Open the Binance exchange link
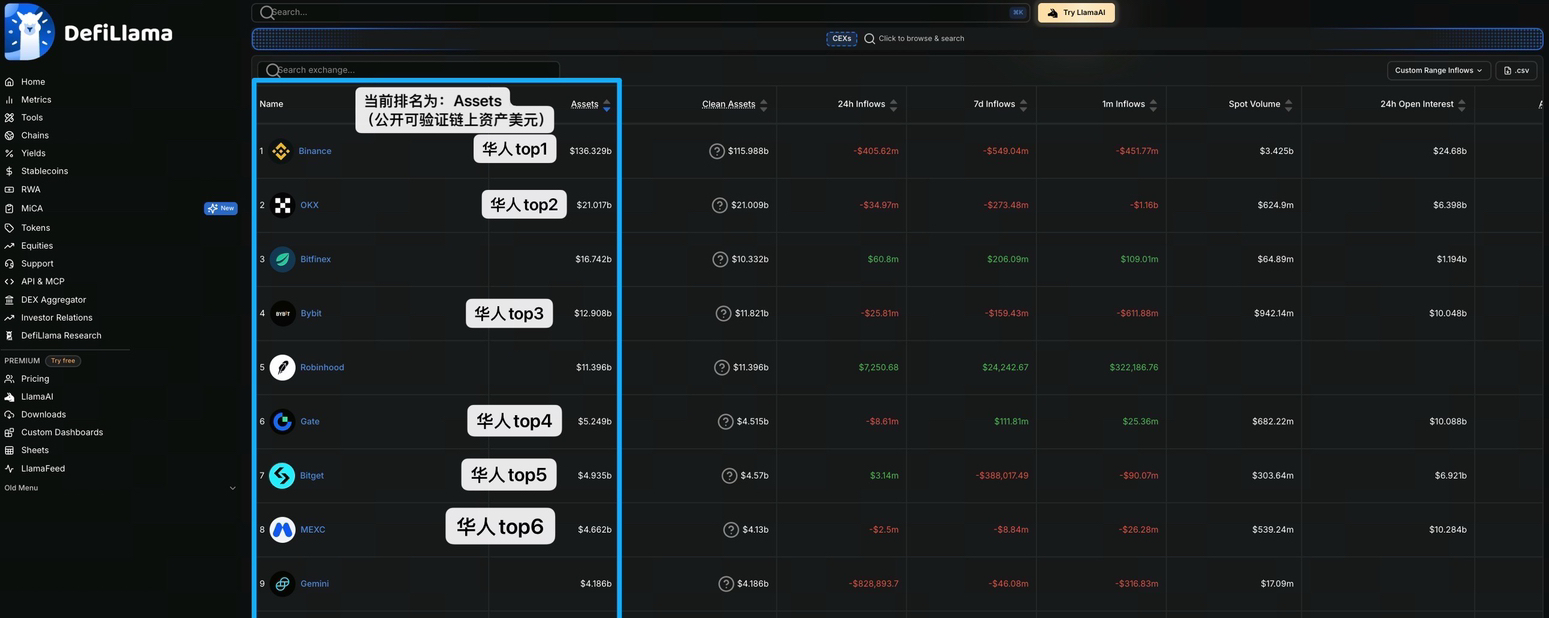 pyautogui.click(x=315, y=151)
